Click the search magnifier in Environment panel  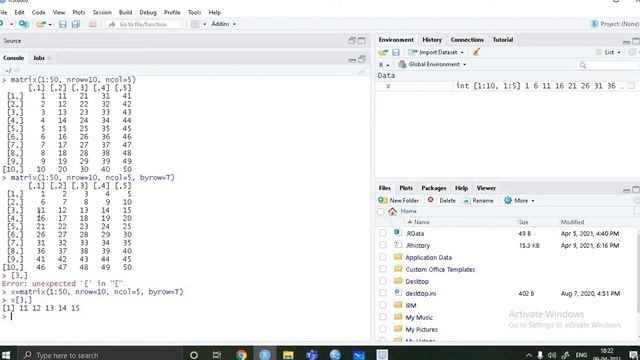[x=583, y=65]
